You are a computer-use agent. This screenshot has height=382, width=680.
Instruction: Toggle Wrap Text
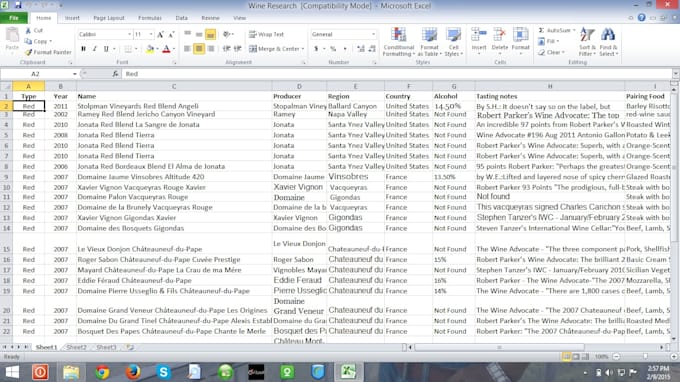[266, 34]
